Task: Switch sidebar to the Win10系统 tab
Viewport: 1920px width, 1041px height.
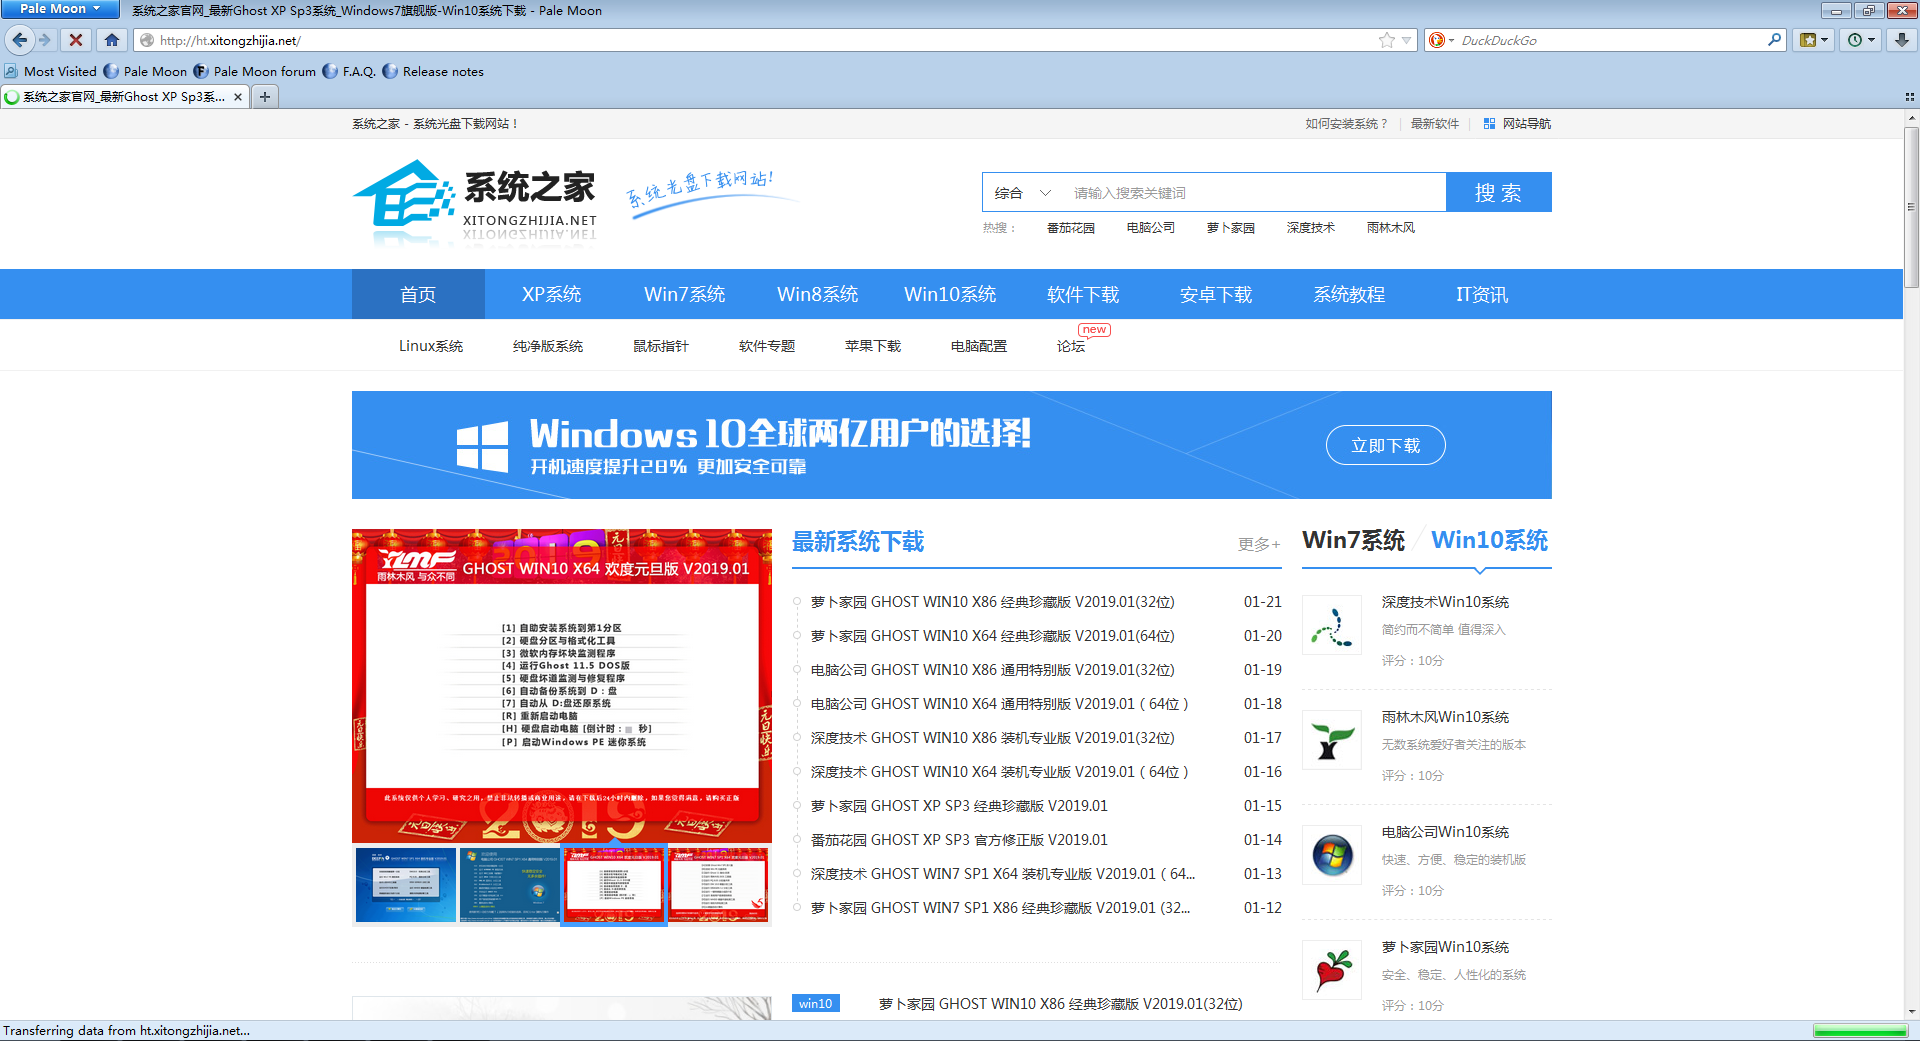Action: coord(1490,540)
